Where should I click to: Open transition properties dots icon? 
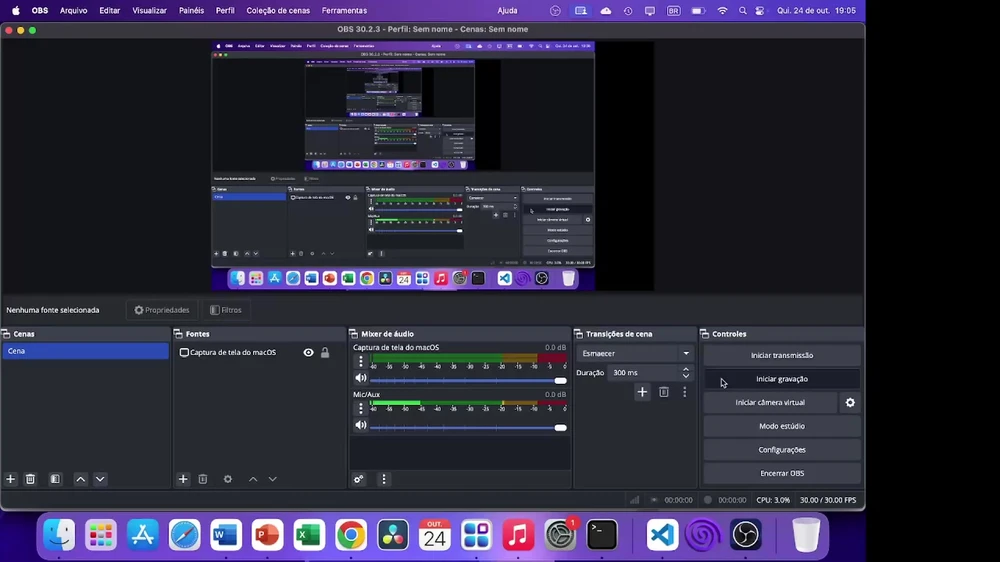(685, 392)
